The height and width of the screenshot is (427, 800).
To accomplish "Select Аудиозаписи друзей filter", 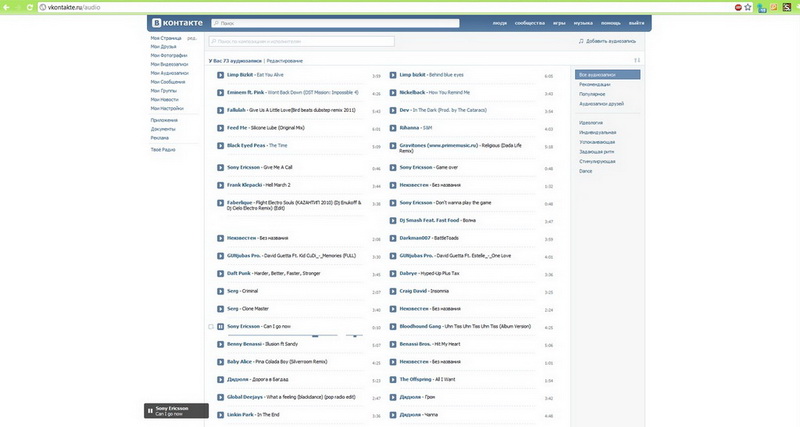I will [602, 104].
